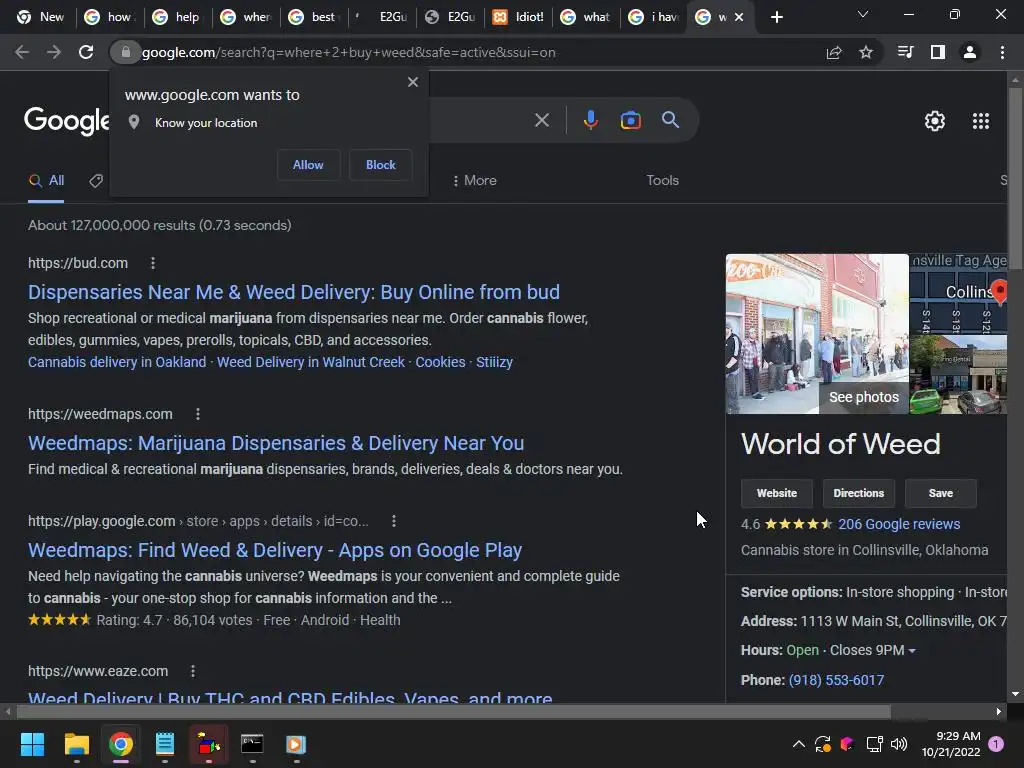The height and width of the screenshot is (768, 1024).
Task: Open the Google apps grid
Action: click(x=981, y=121)
